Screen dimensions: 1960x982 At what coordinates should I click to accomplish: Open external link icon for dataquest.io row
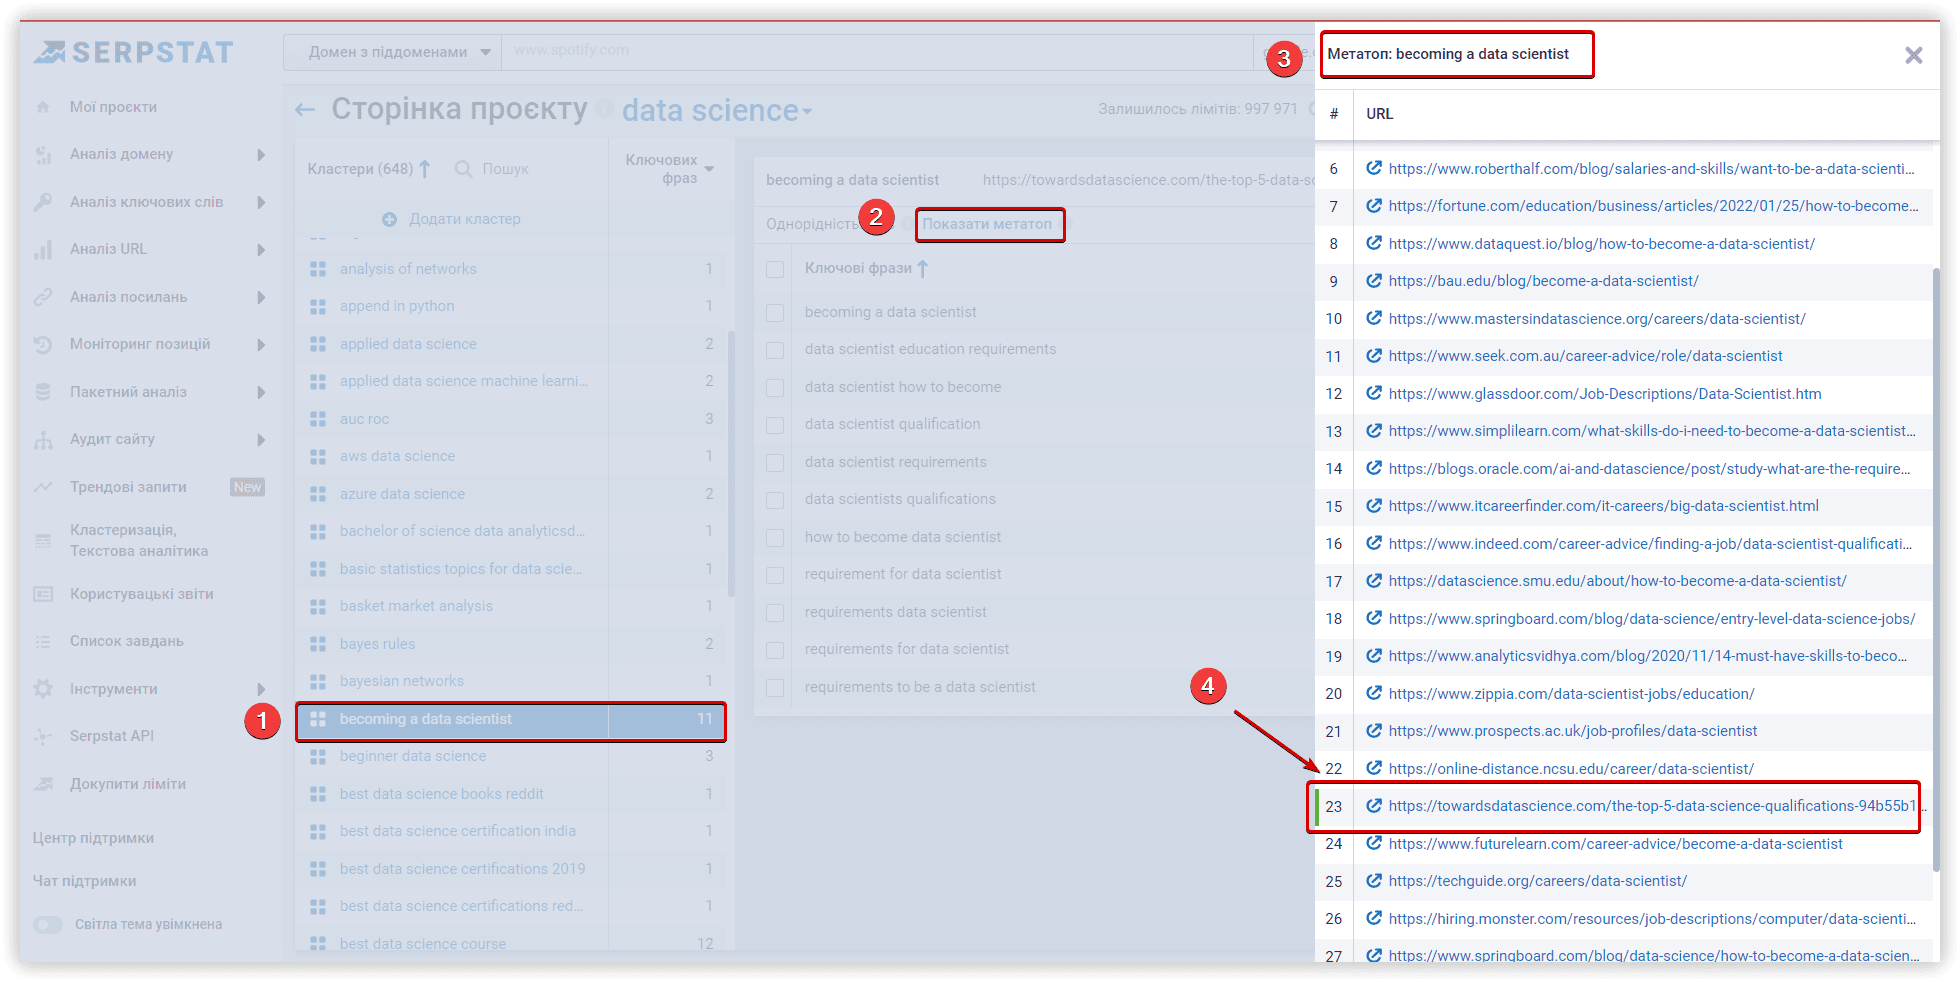click(x=1374, y=243)
